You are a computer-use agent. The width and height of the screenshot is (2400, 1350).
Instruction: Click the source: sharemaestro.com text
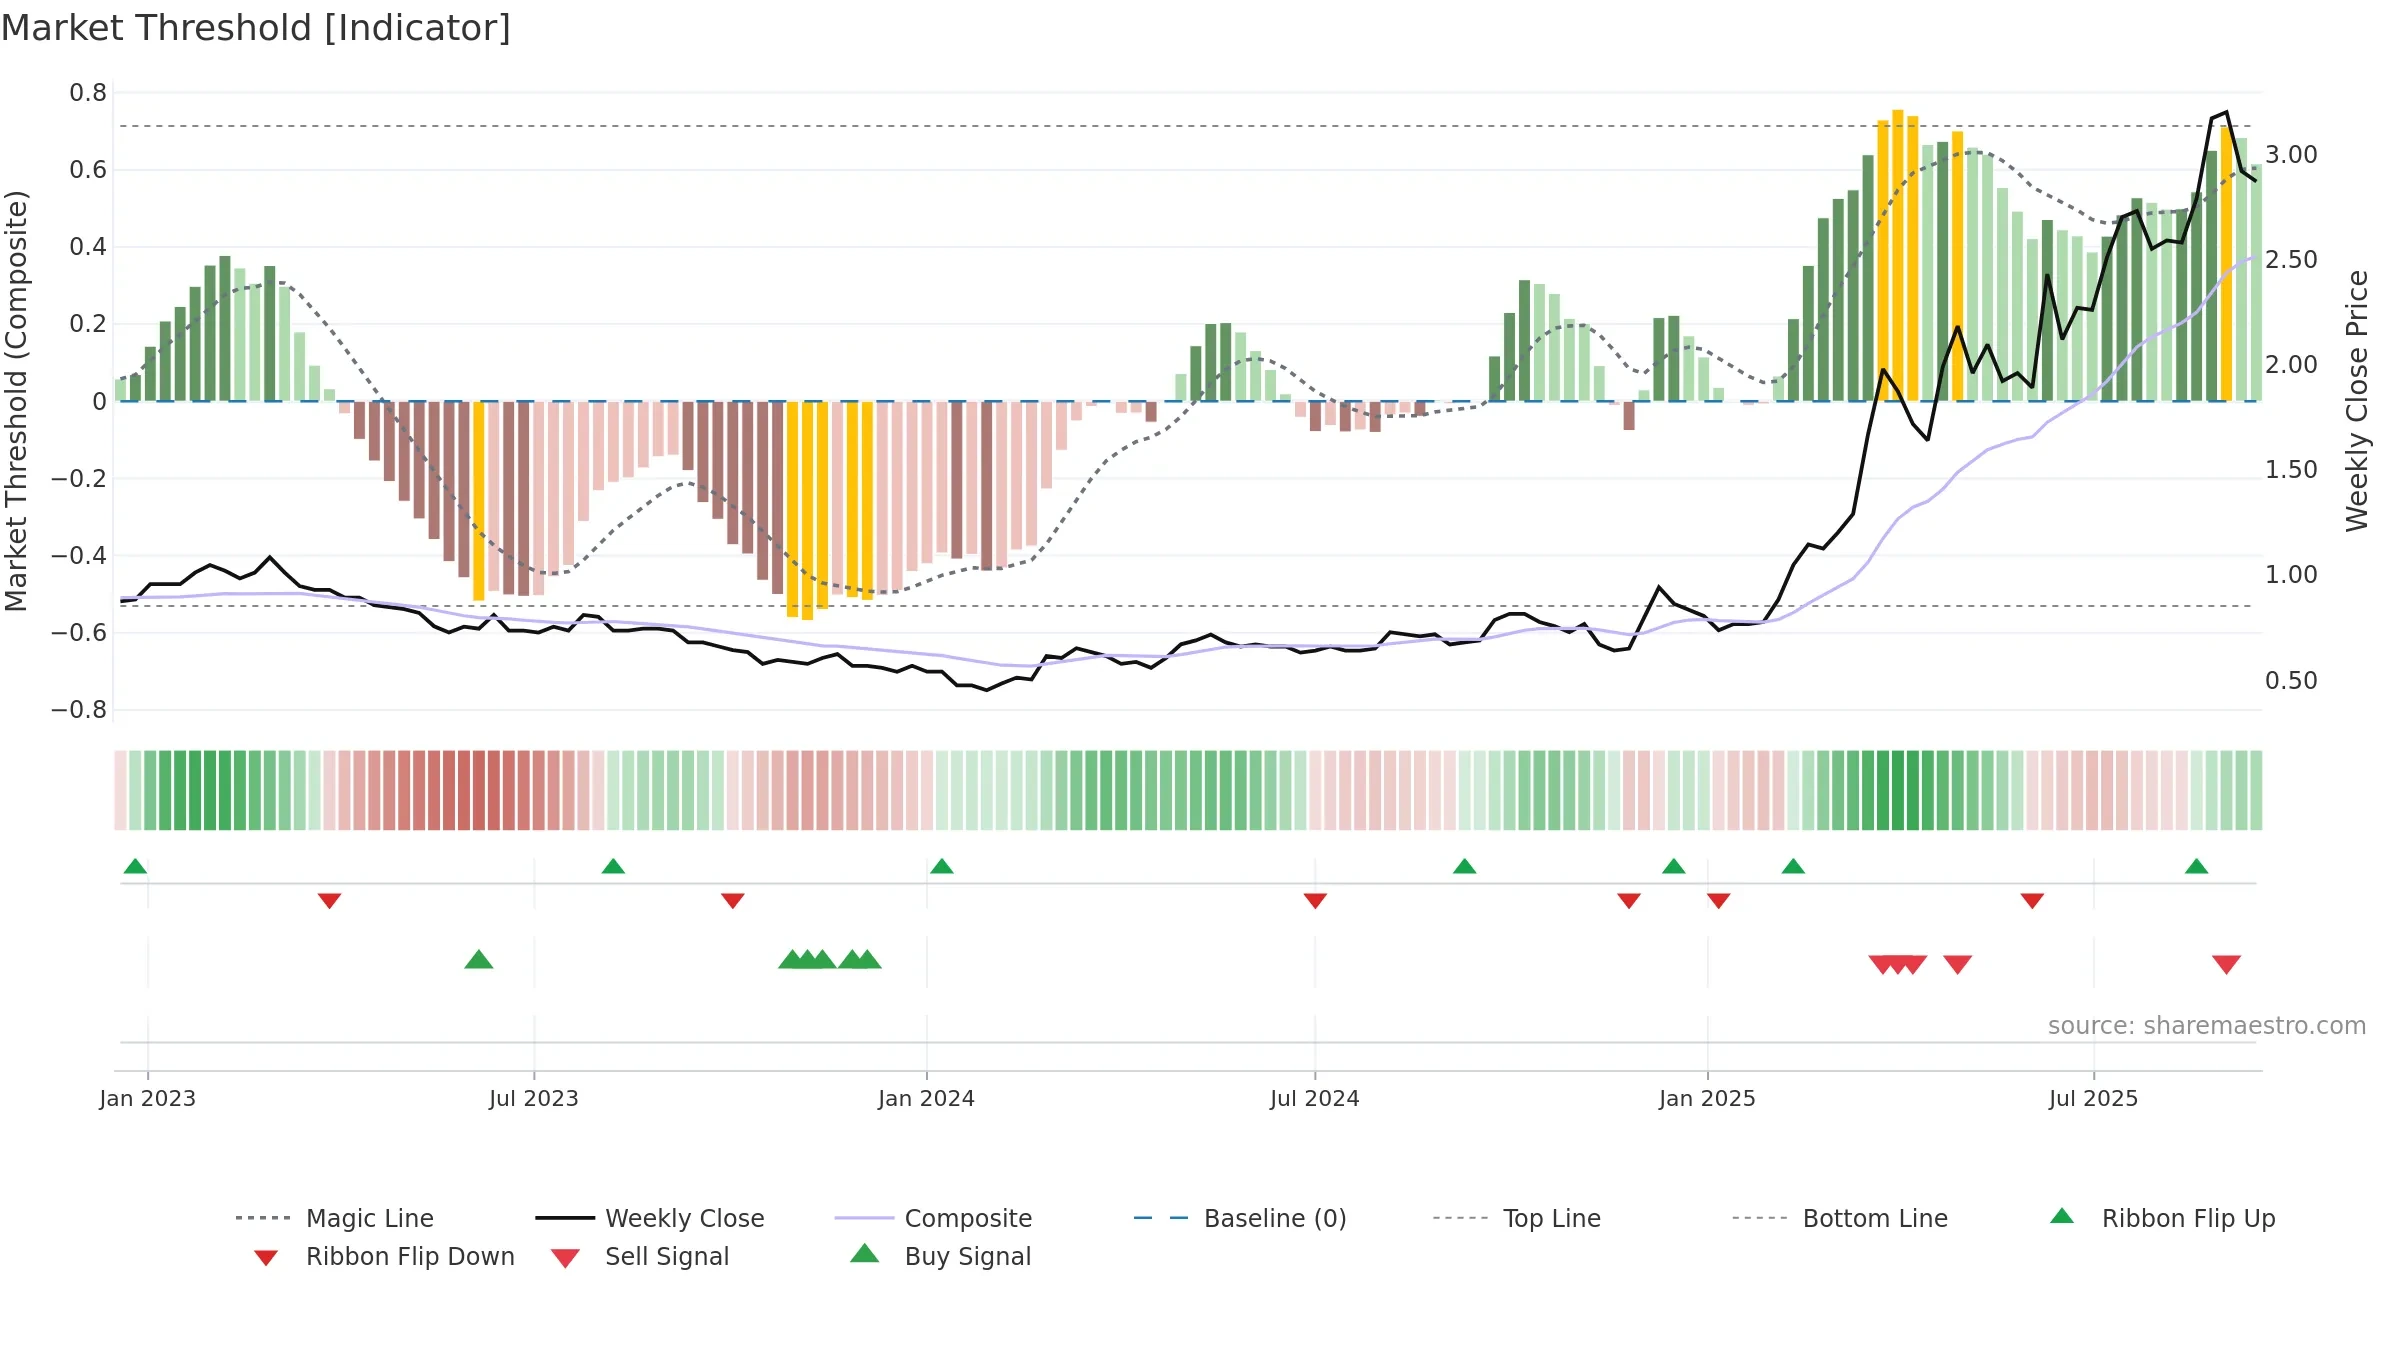click(2207, 1026)
